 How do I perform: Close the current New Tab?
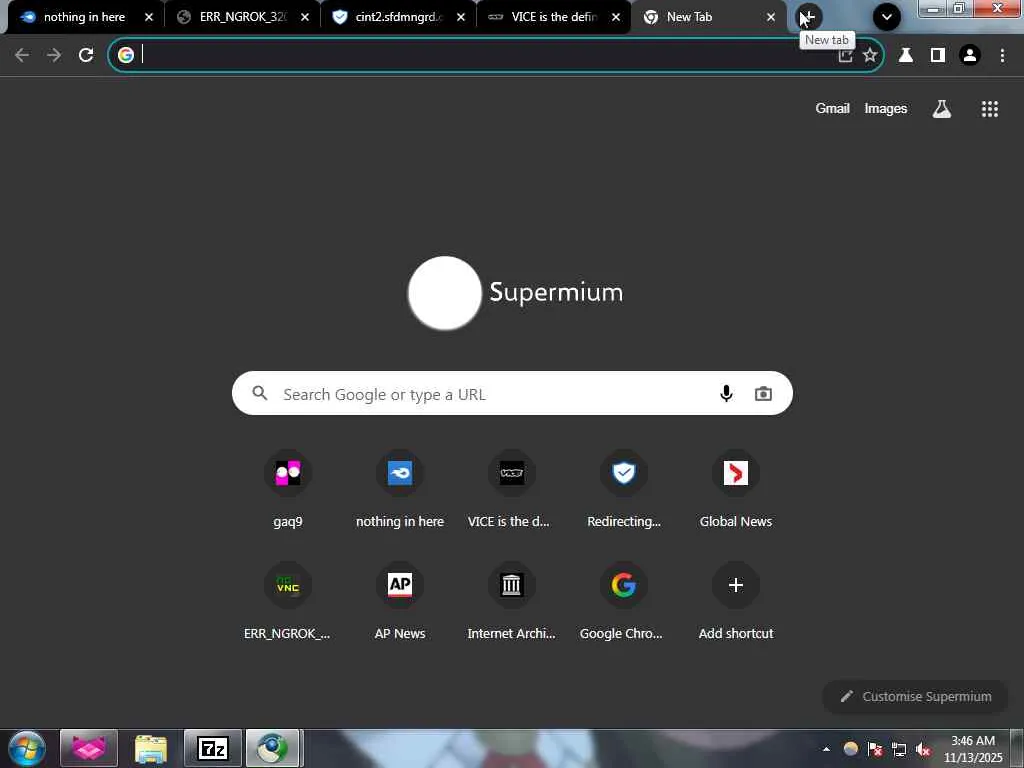click(x=771, y=18)
